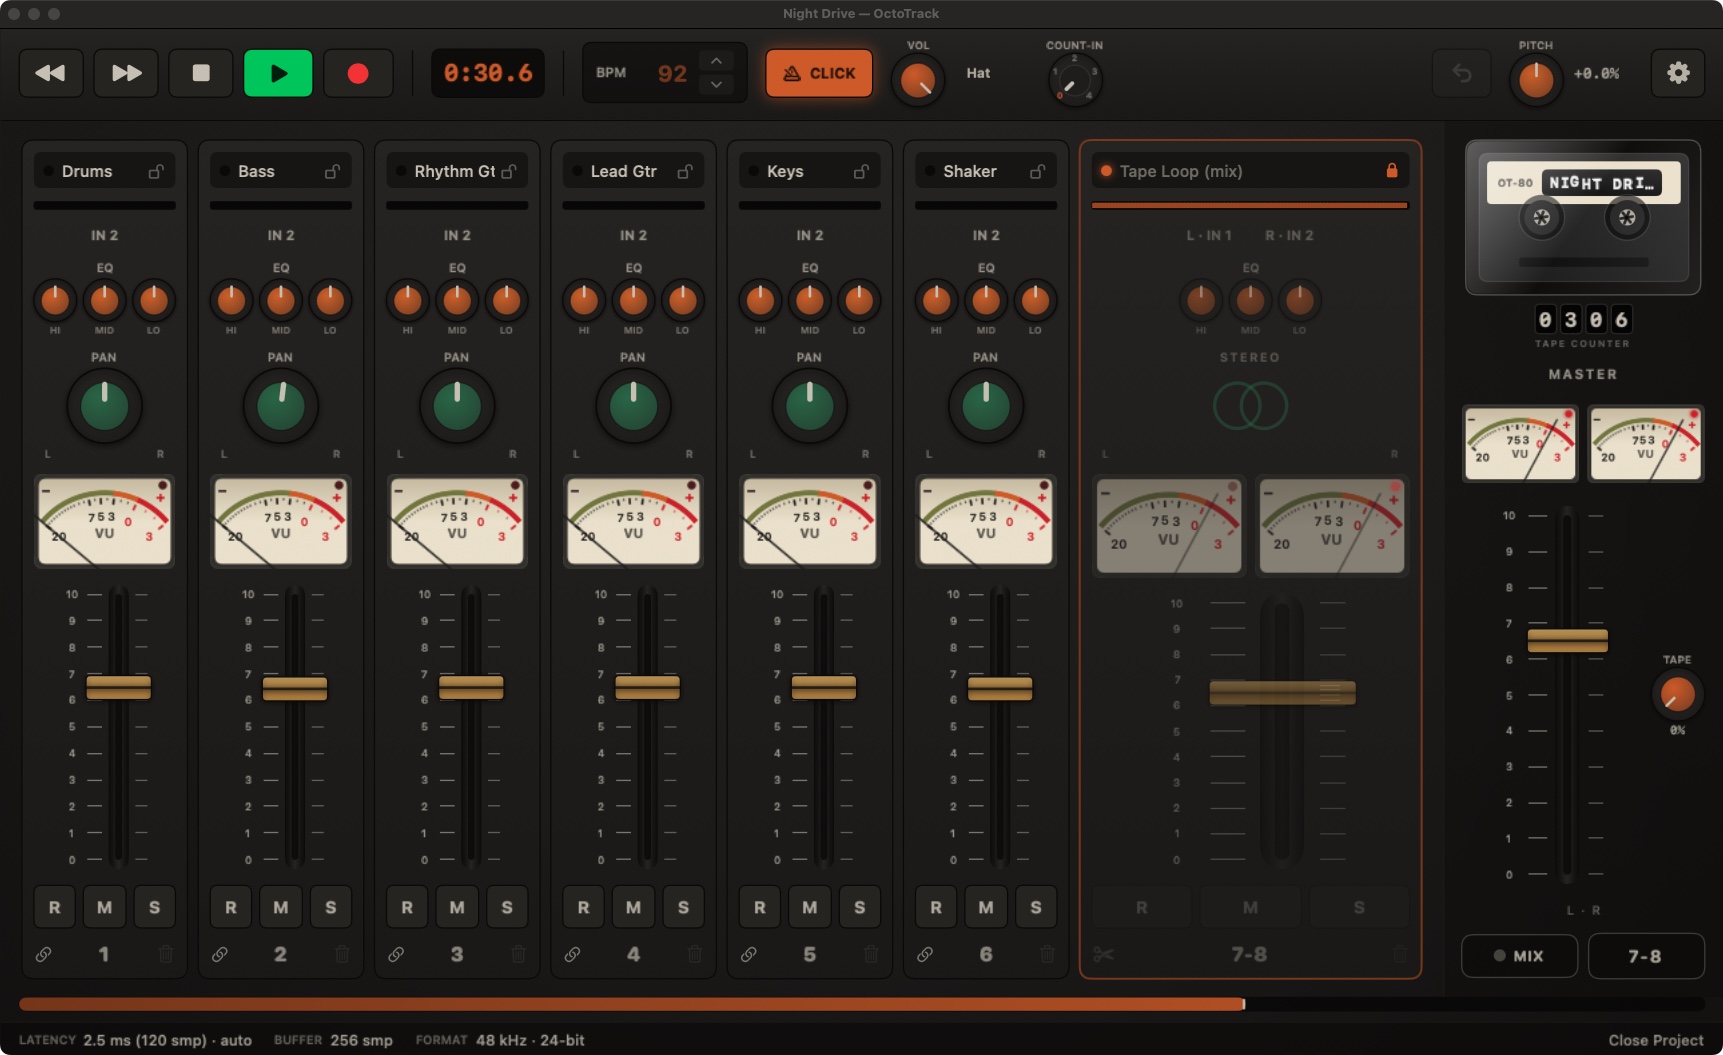Toggle the lock icon on Bass track
The height and width of the screenshot is (1055, 1723).
point(332,171)
